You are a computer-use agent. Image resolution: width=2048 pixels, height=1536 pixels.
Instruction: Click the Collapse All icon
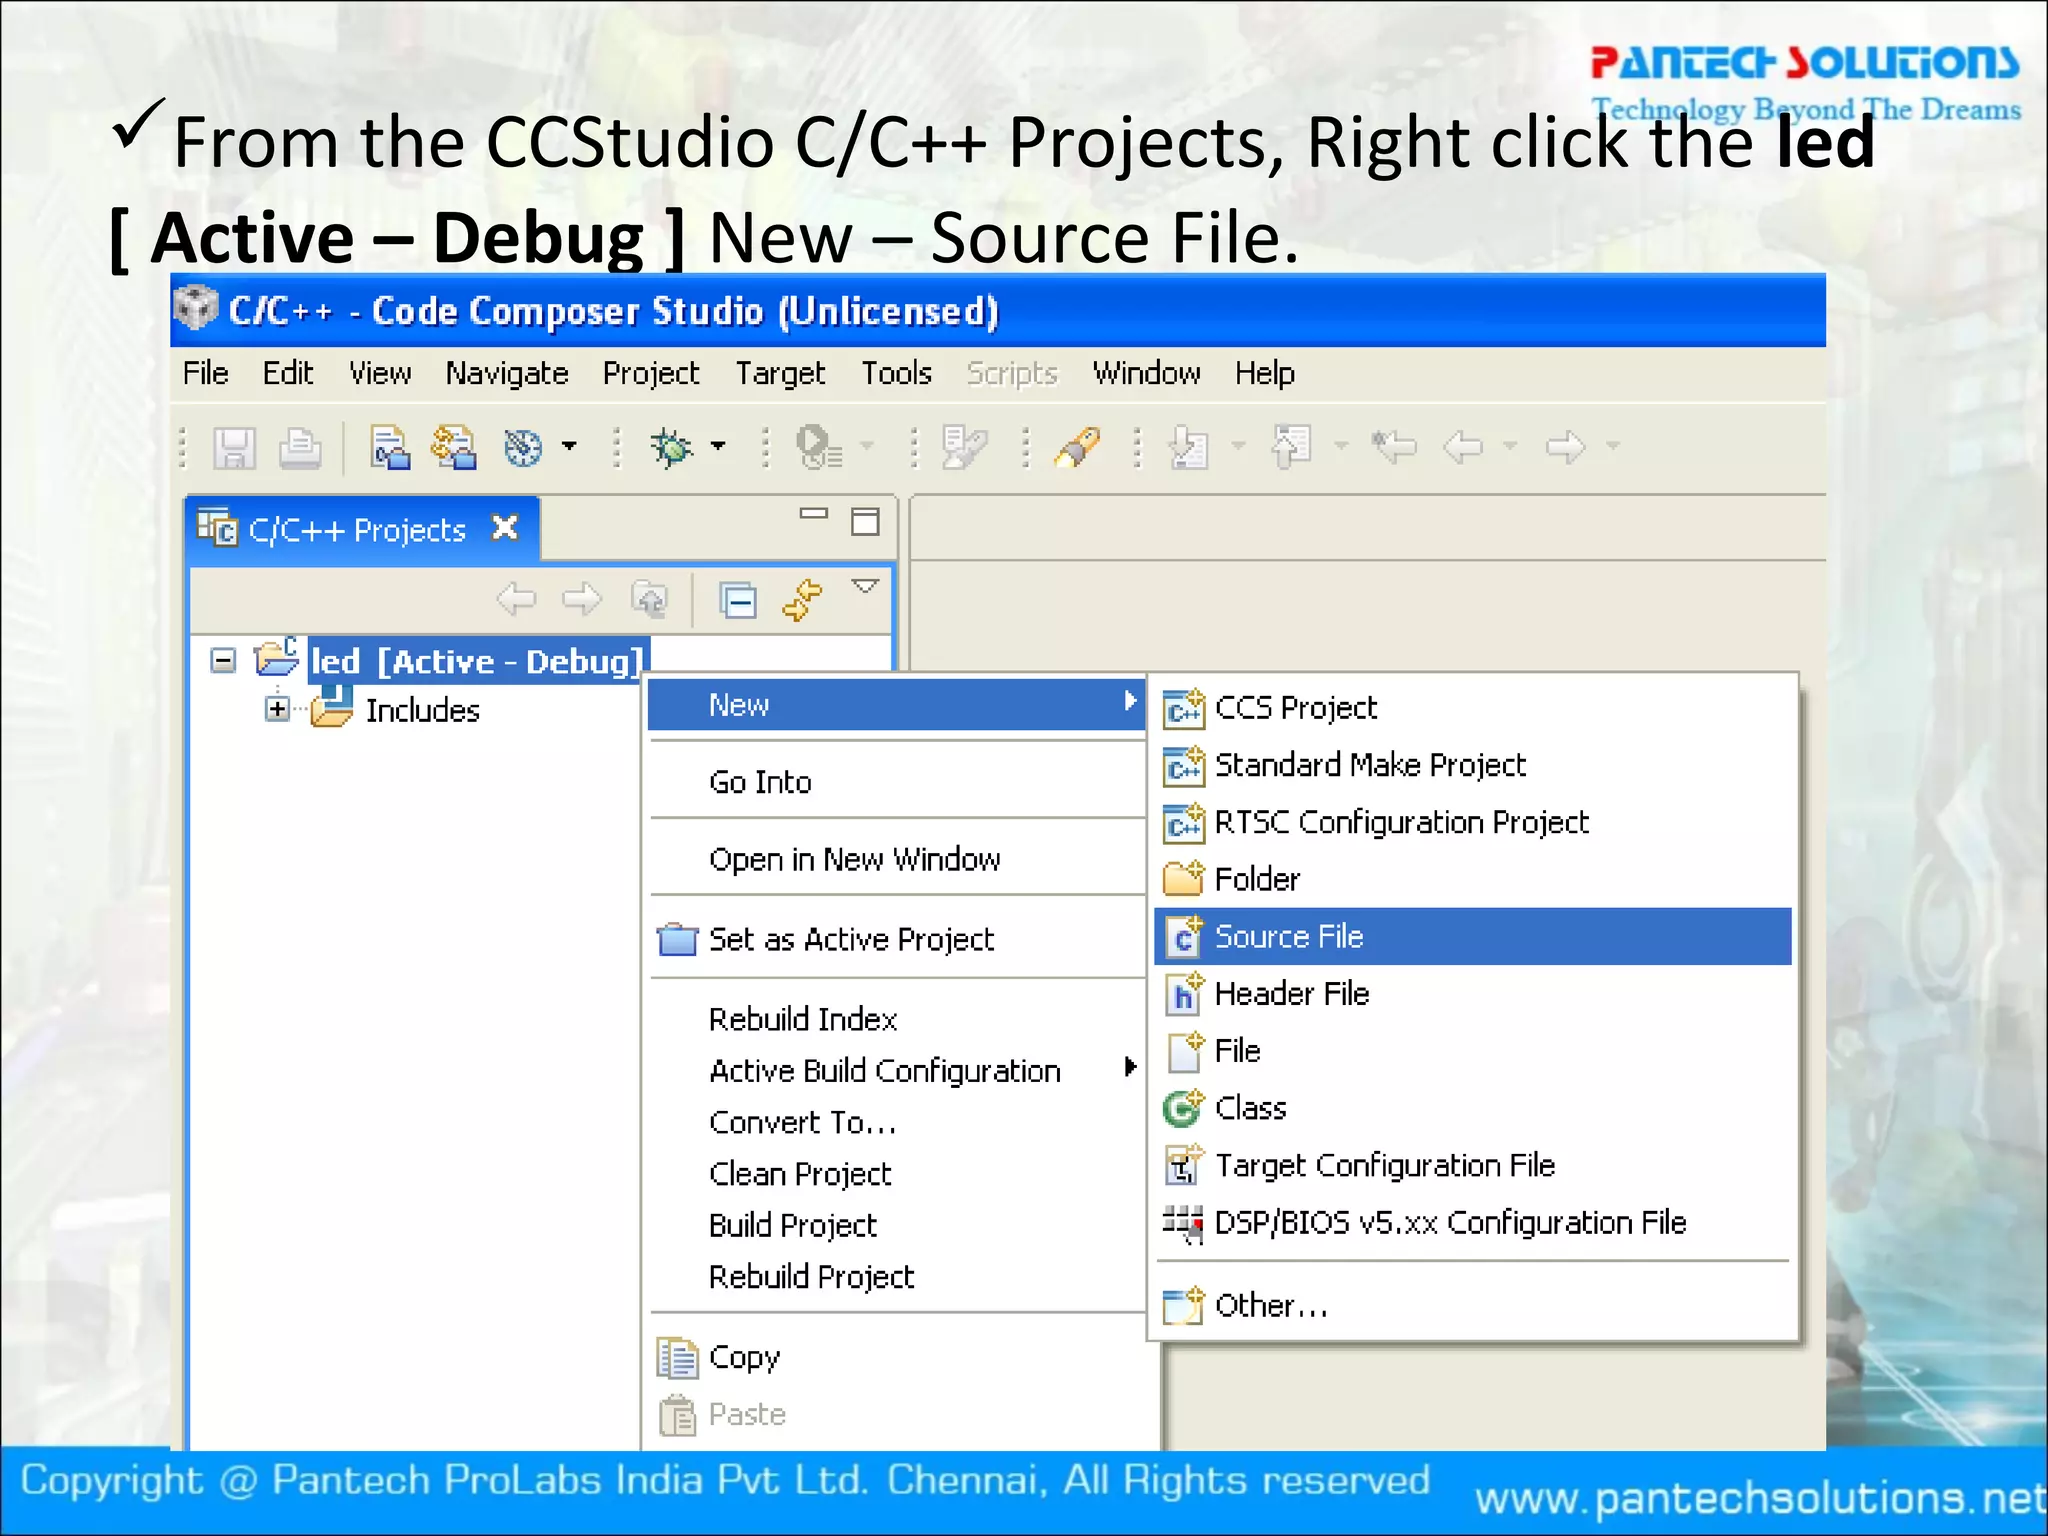(x=738, y=600)
